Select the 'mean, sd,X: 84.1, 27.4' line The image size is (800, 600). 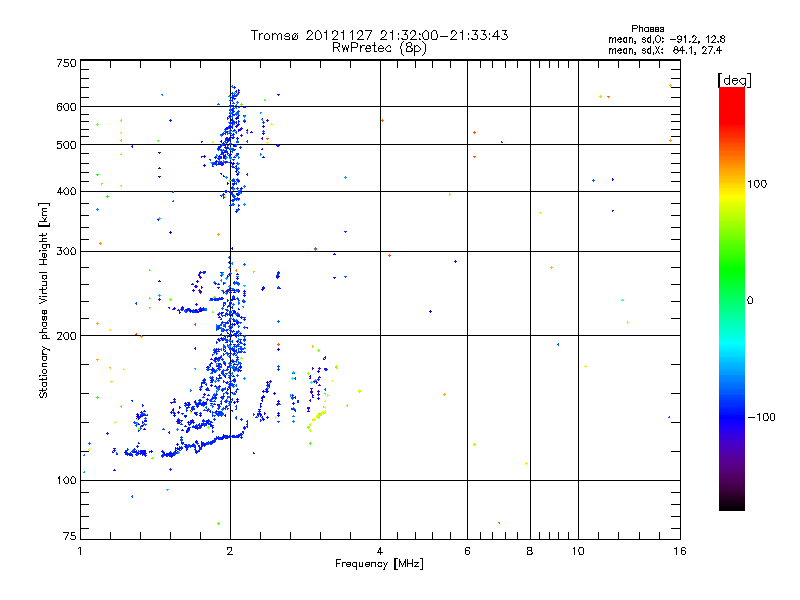point(665,50)
